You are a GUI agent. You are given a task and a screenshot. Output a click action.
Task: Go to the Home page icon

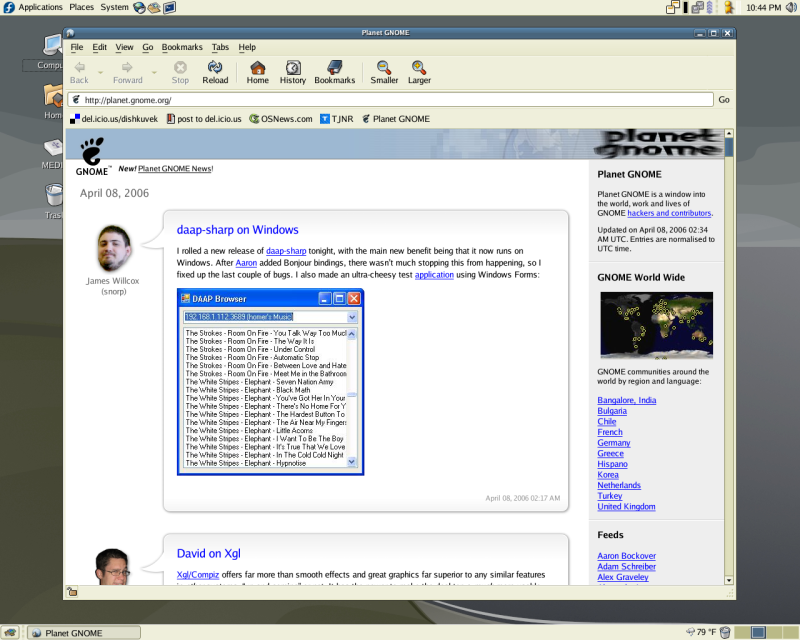click(258, 67)
